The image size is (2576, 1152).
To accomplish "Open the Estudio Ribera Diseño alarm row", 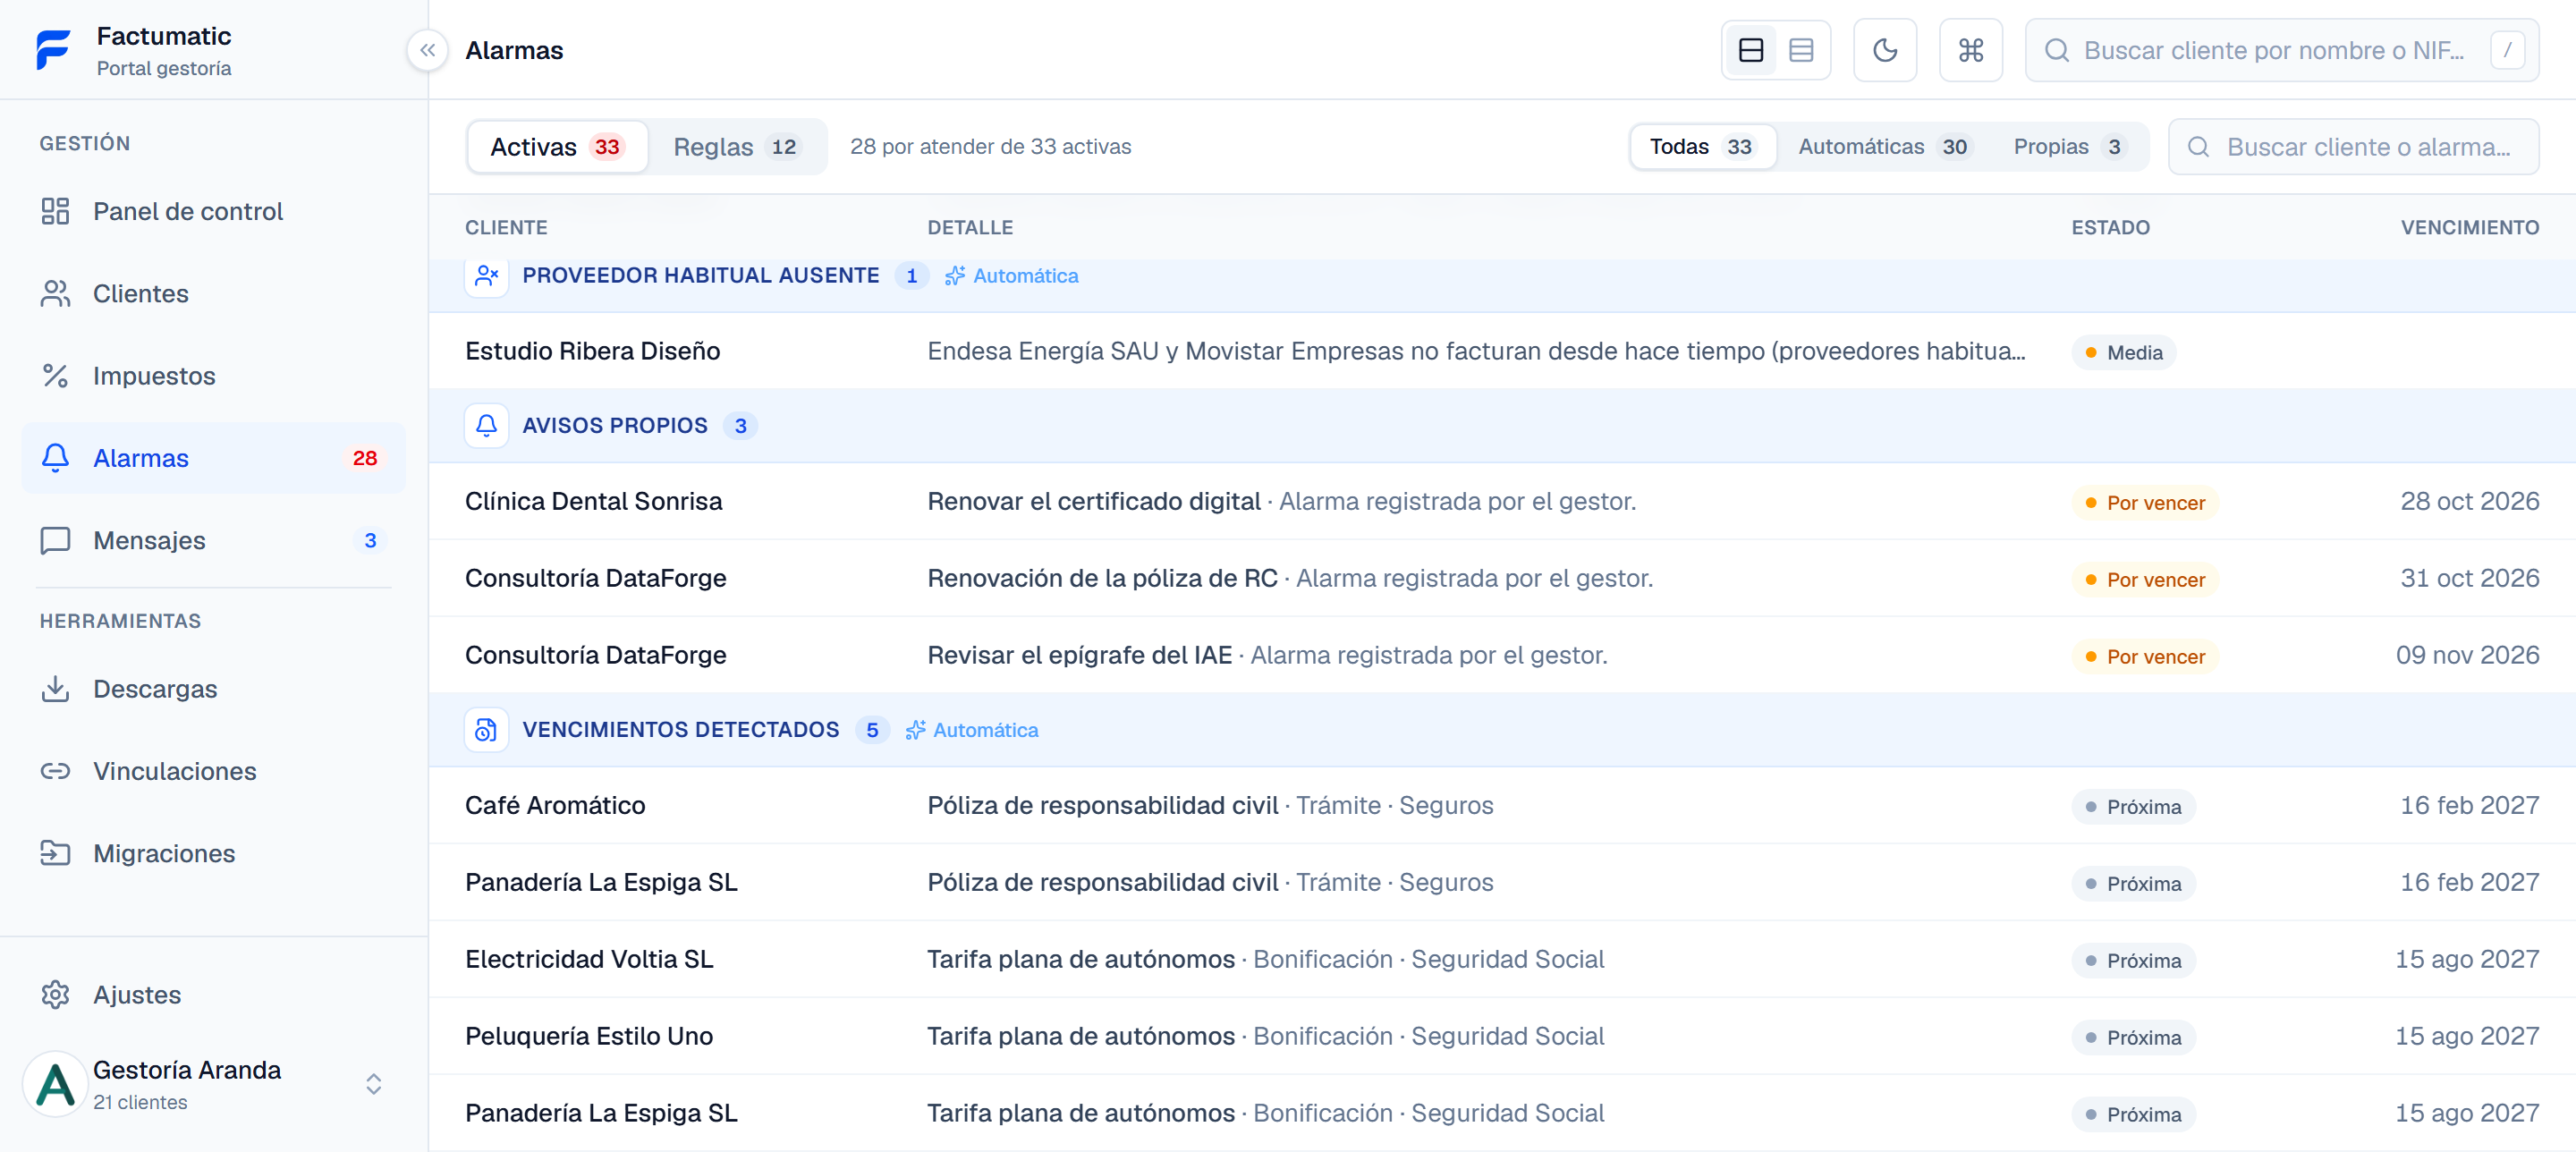I will (x=1502, y=351).
